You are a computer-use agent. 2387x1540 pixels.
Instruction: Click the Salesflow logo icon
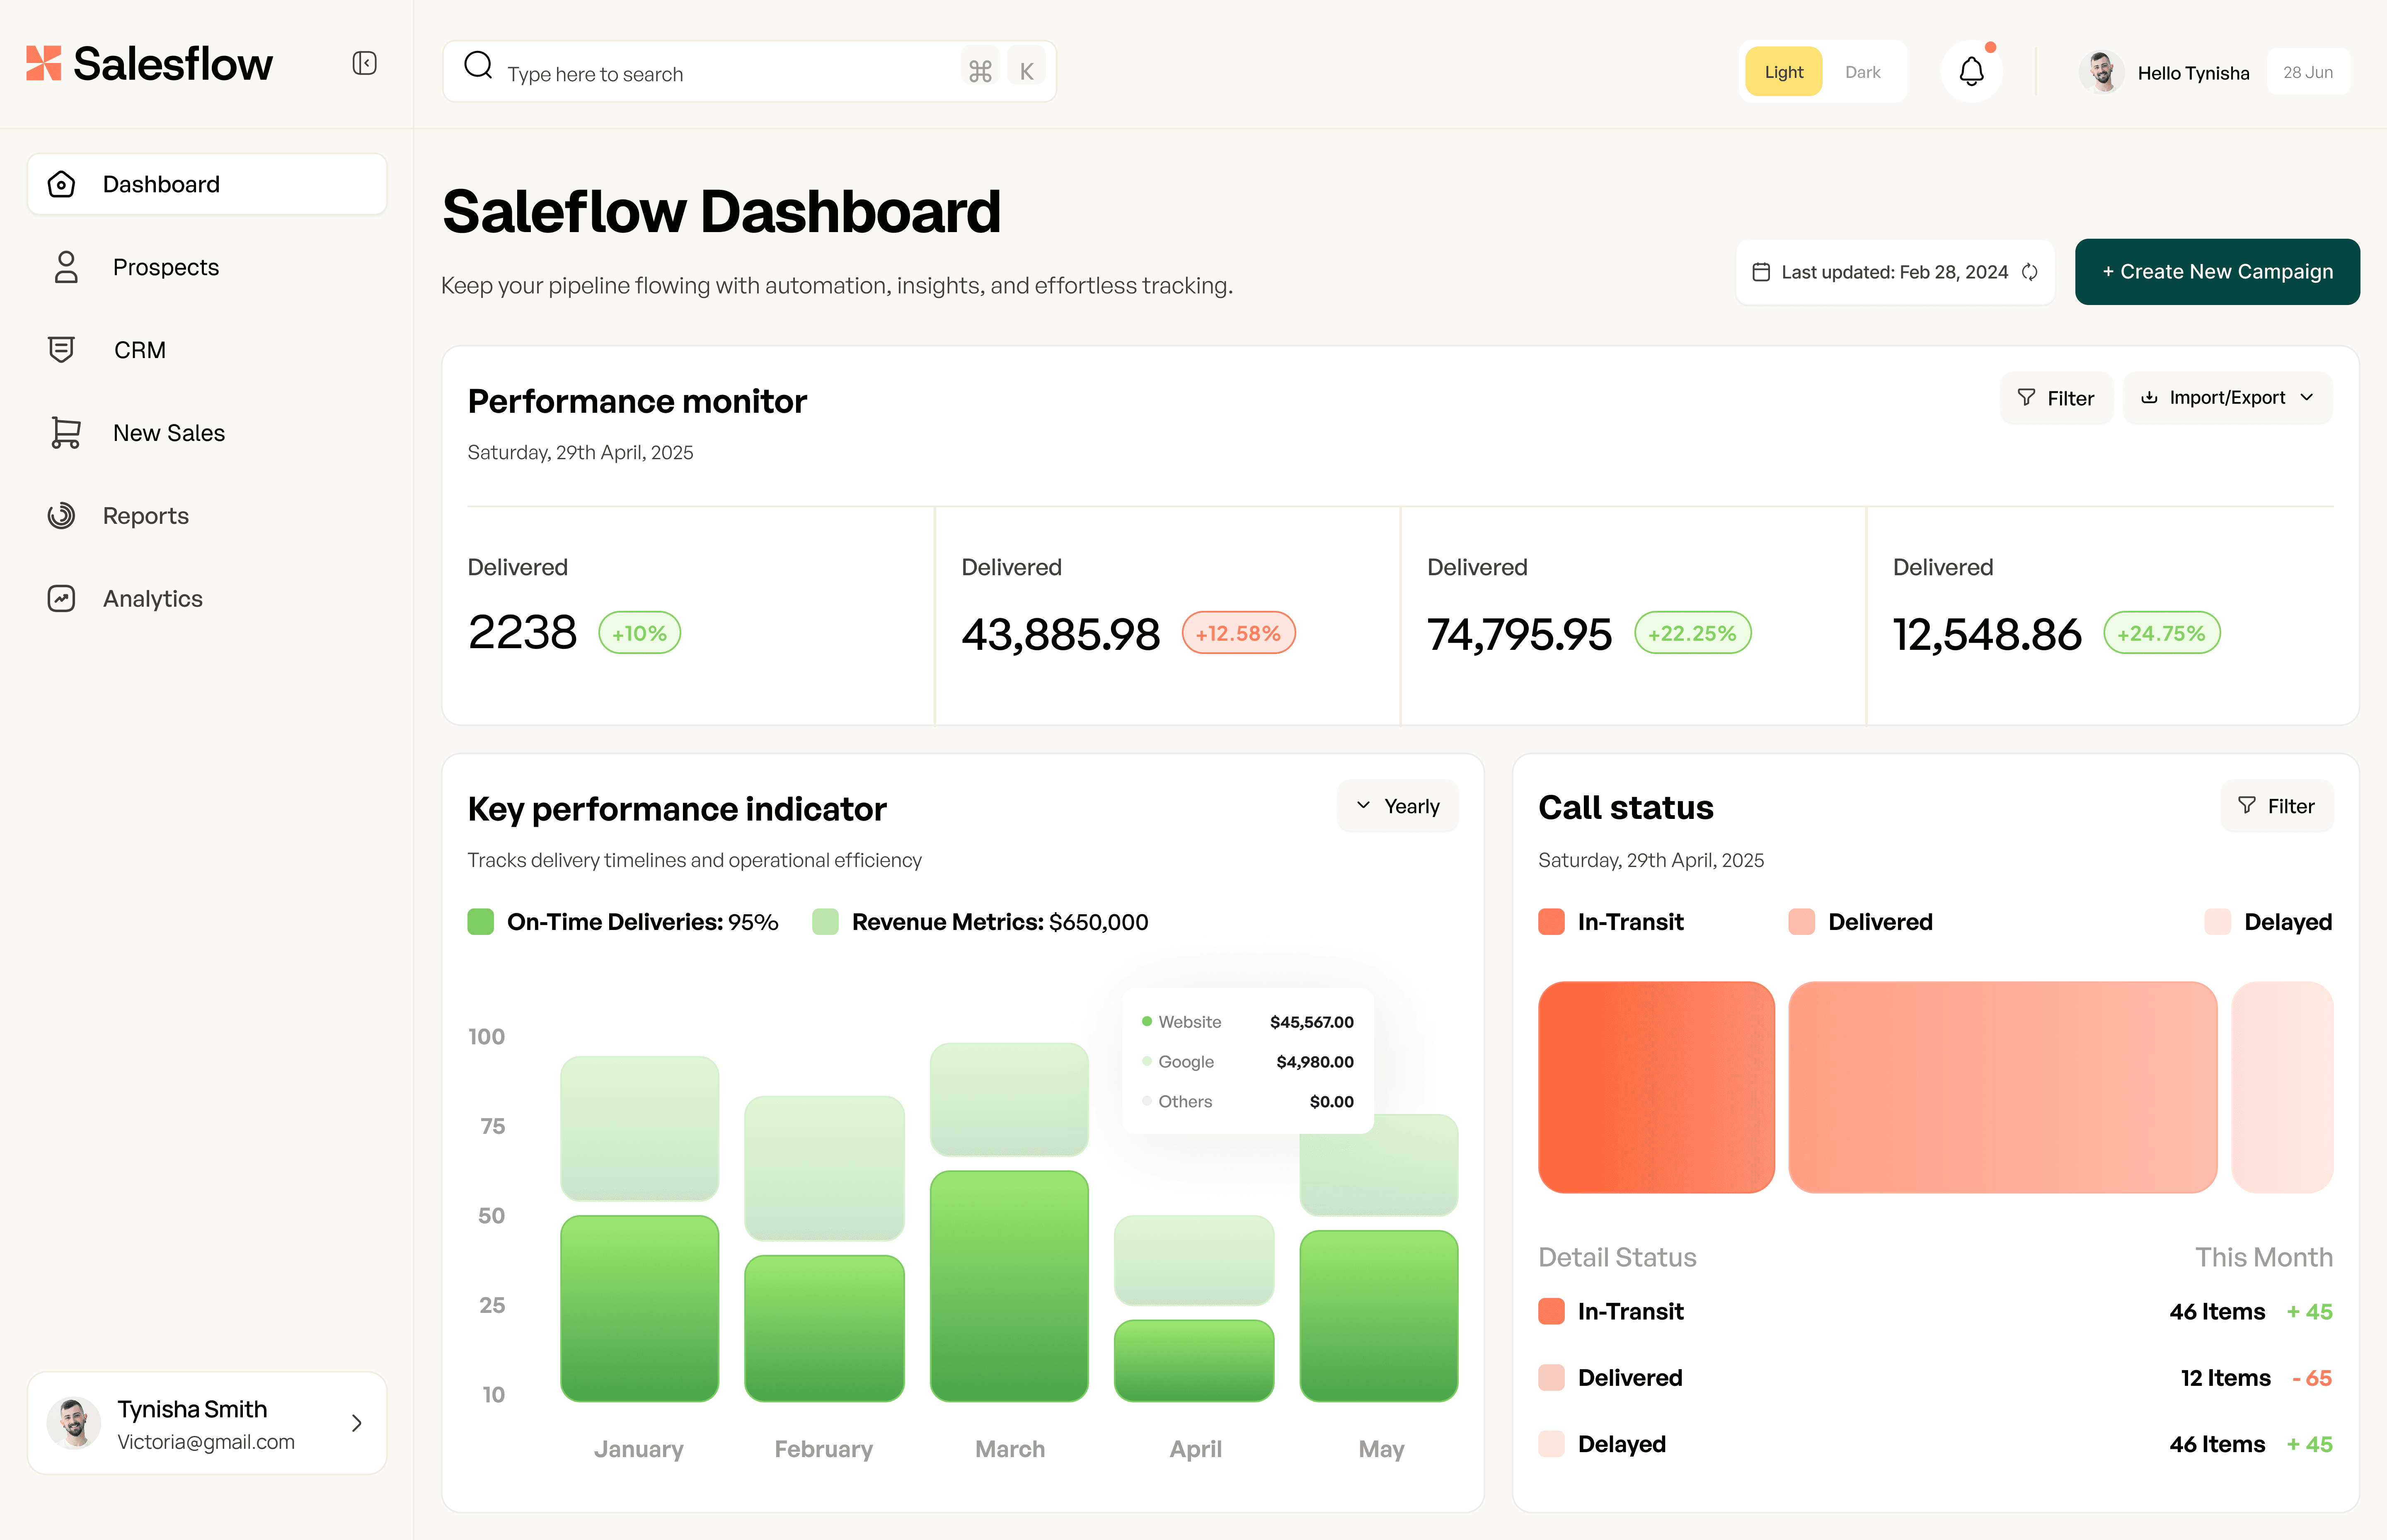(x=44, y=63)
